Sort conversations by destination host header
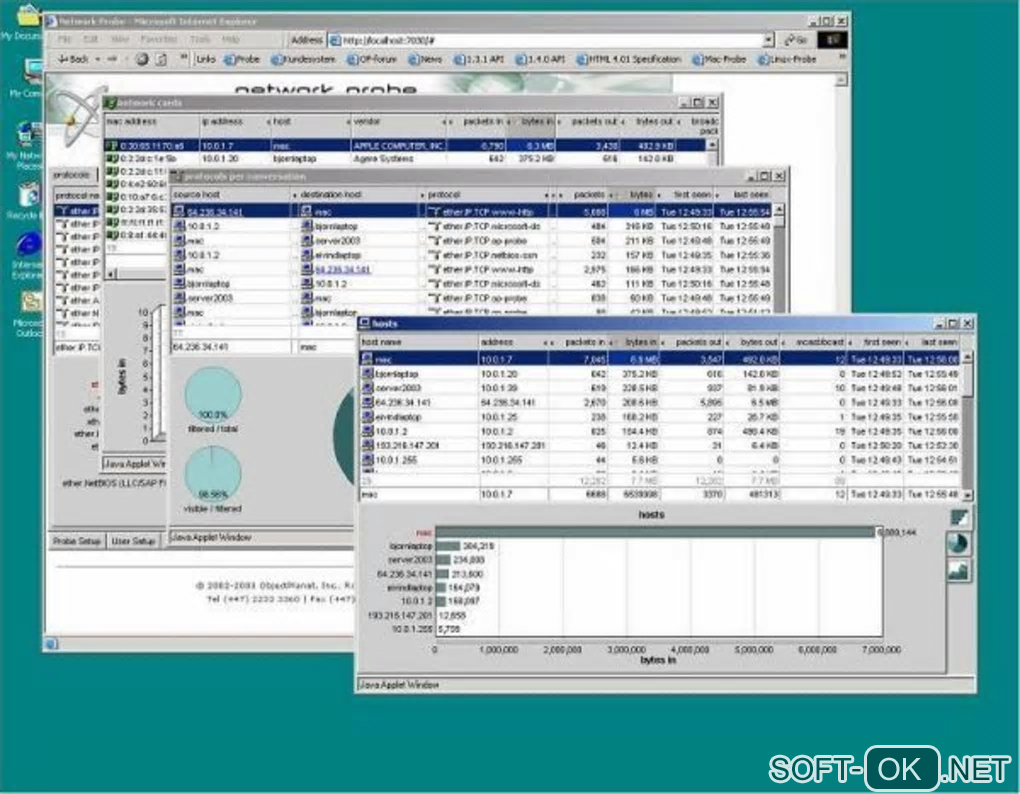The width and height of the screenshot is (1020, 794). [x=358, y=194]
